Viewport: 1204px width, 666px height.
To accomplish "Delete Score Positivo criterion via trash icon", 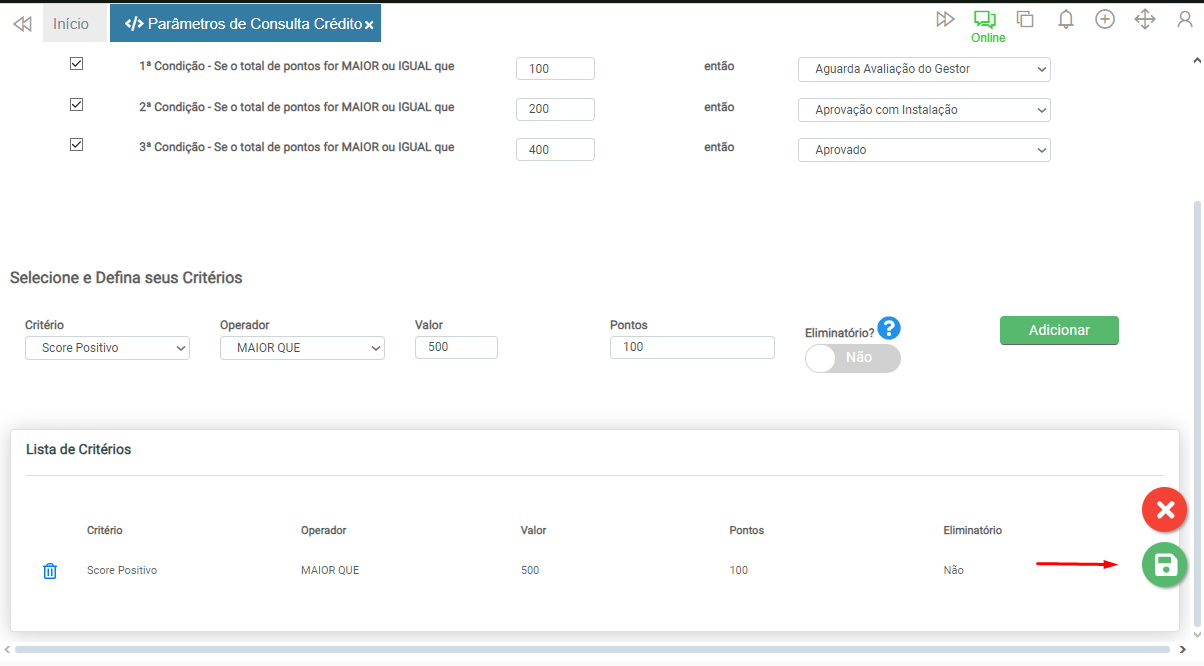I will click(50, 571).
